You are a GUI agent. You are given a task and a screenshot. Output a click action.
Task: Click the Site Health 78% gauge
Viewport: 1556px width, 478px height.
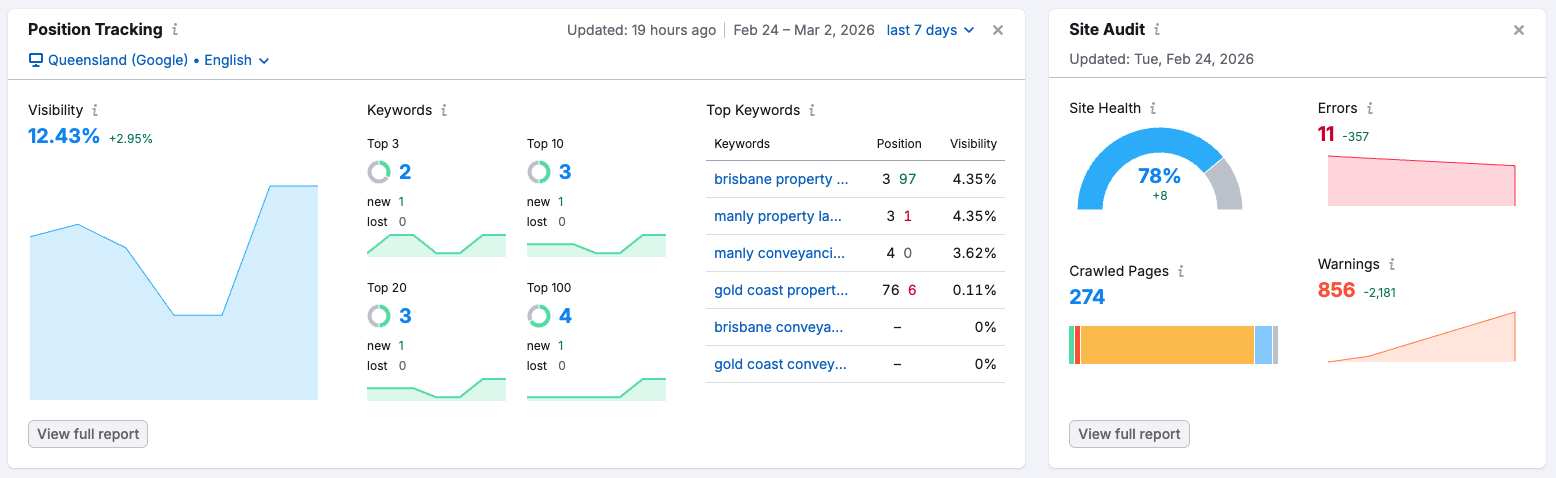1159,175
